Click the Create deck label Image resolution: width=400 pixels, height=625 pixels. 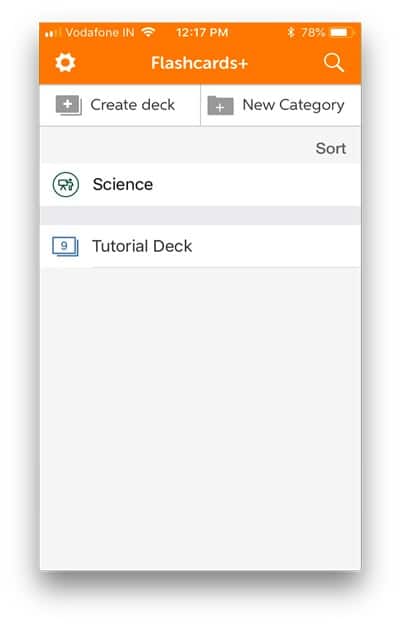click(133, 105)
